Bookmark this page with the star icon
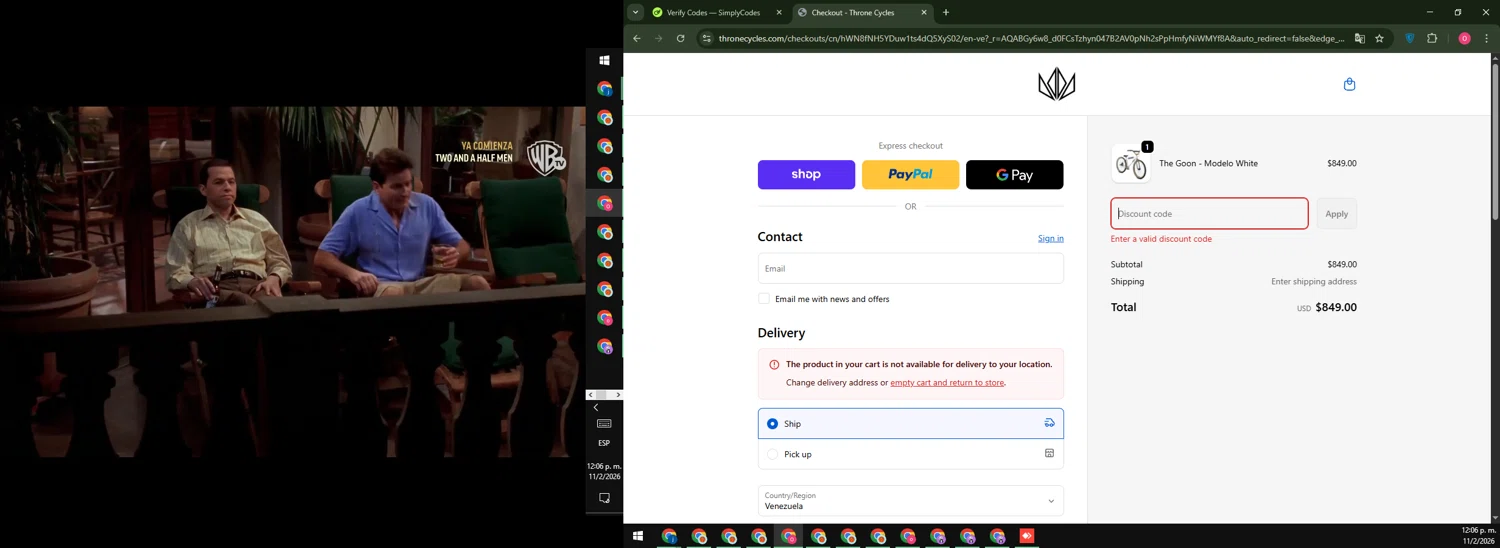The height and width of the screenshot is (548, 1500). pyautogui.click(x=1379, y=38)
